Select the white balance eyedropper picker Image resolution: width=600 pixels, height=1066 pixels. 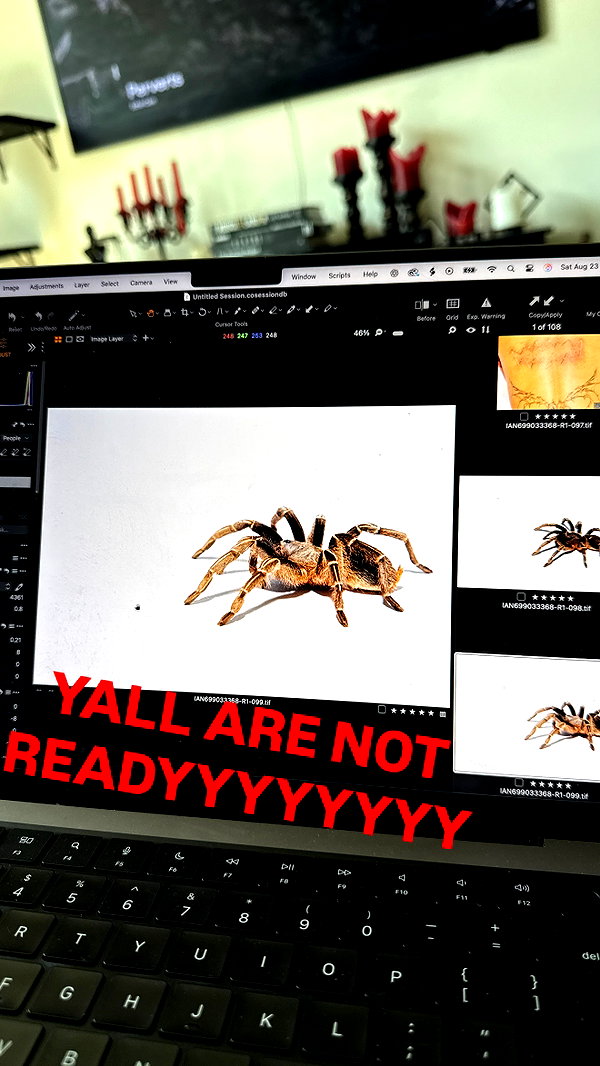pos(19,586)
